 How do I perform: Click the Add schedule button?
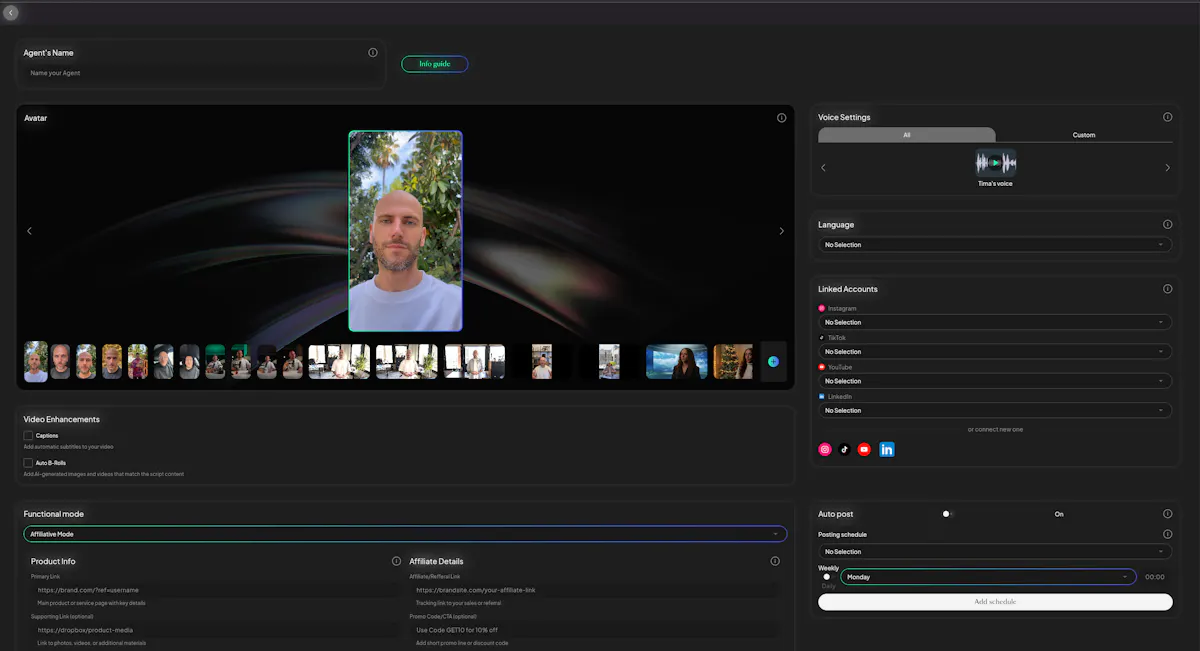click(995, 602)
